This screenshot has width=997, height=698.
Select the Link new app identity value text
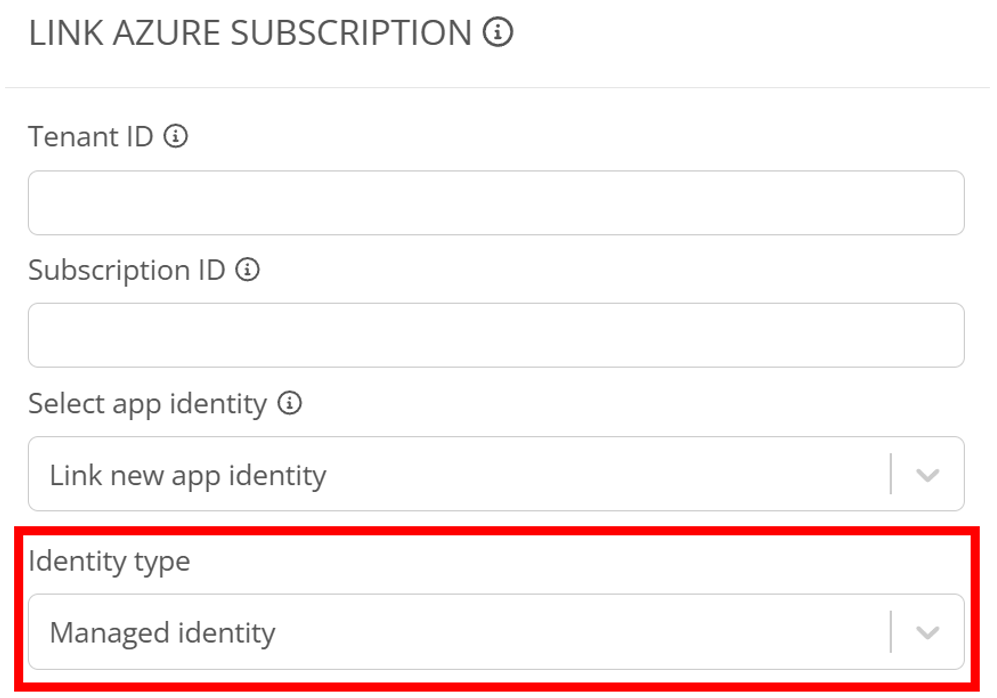click(x=188, y=474)
